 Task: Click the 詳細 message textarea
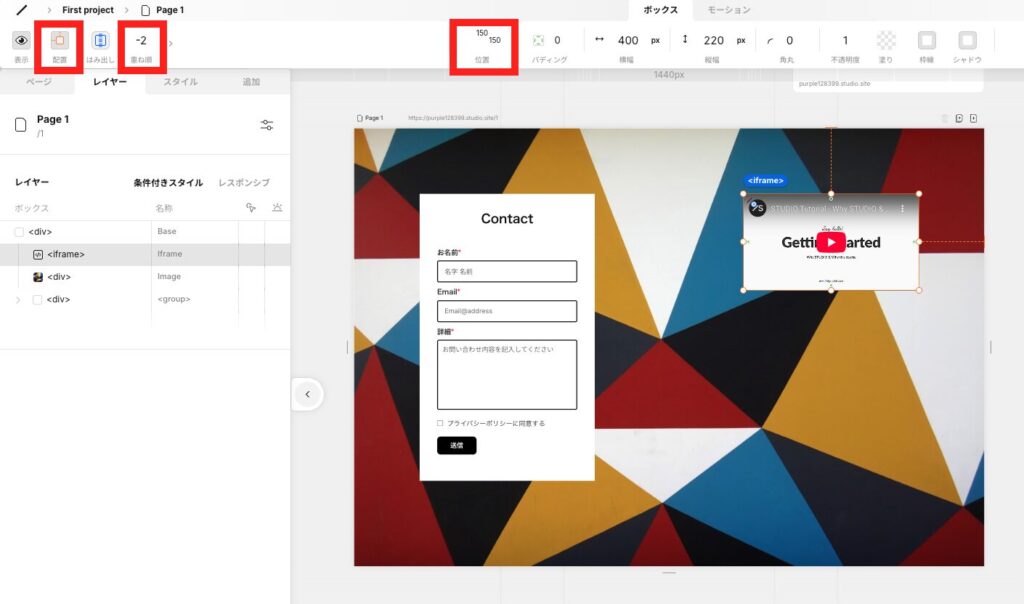[x=507, y=374]
